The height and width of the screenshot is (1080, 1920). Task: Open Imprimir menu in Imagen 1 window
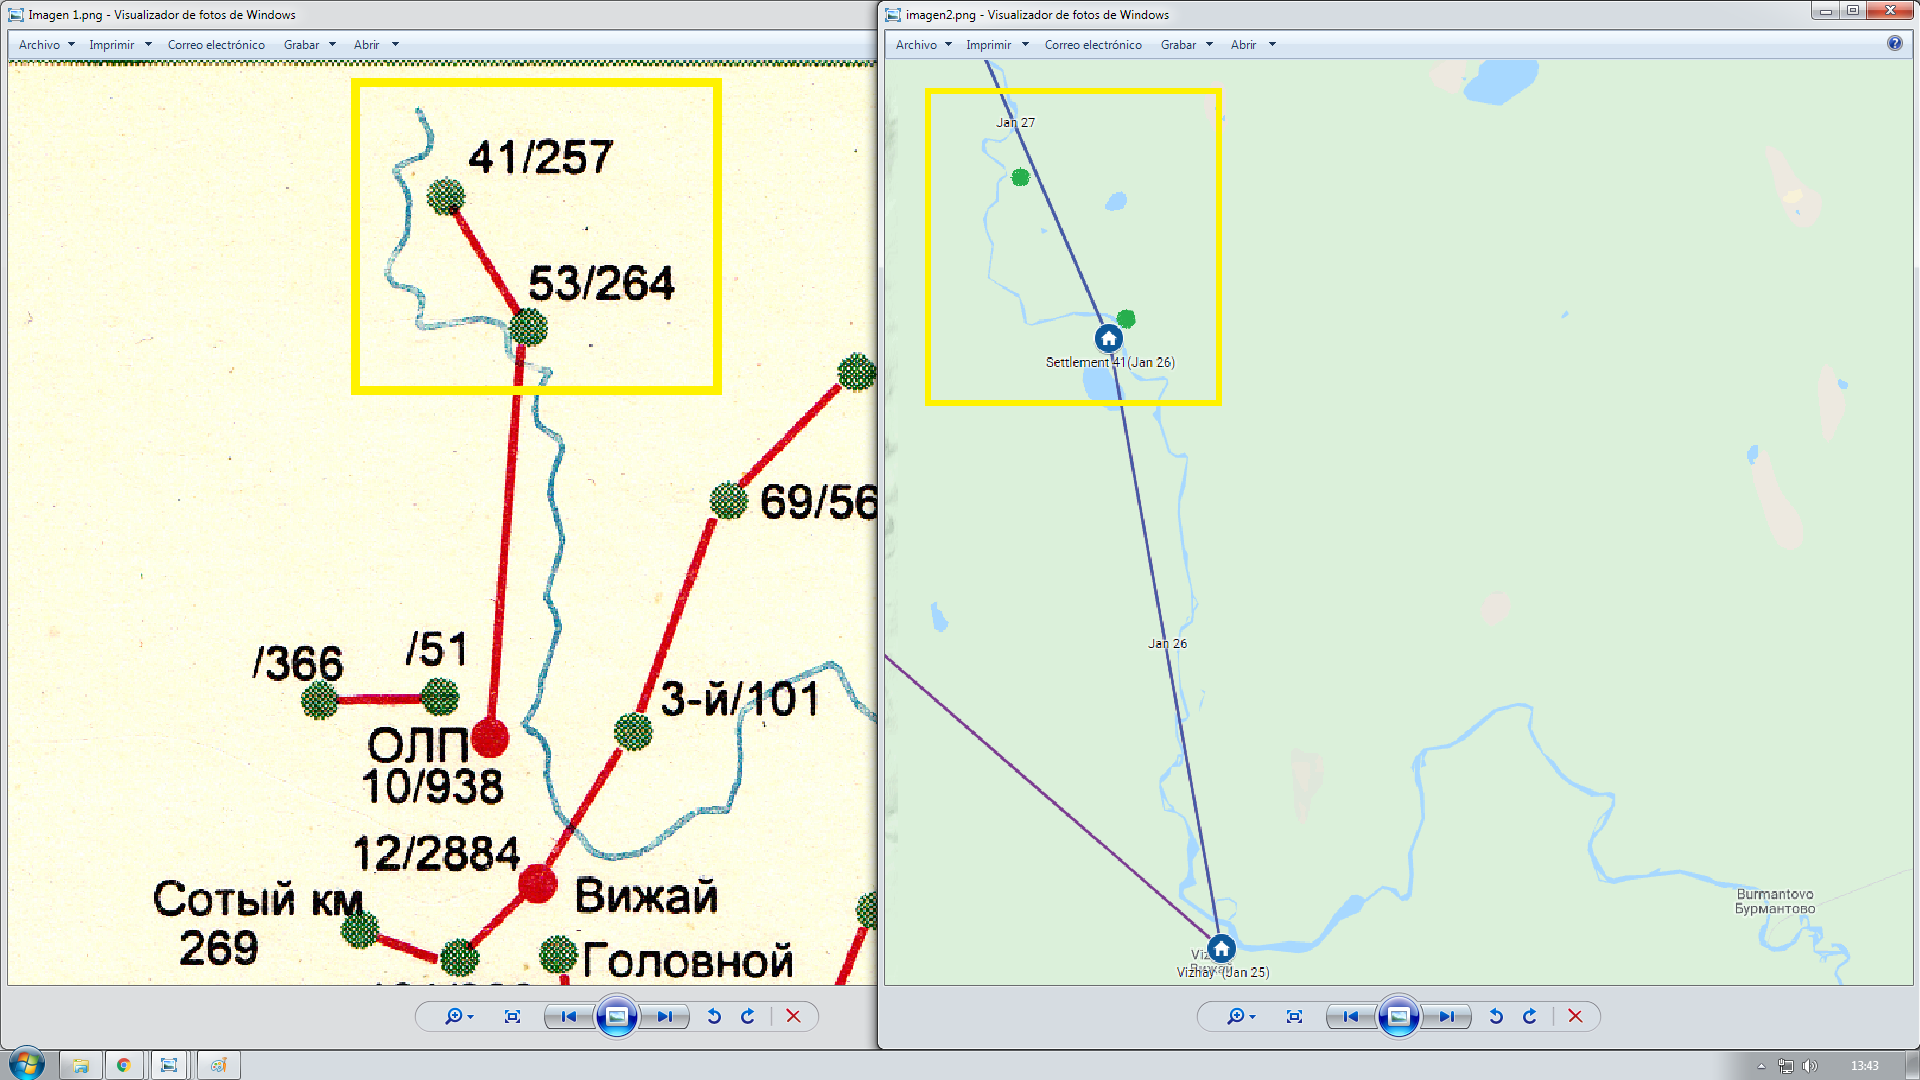click(x=120, y=45)
